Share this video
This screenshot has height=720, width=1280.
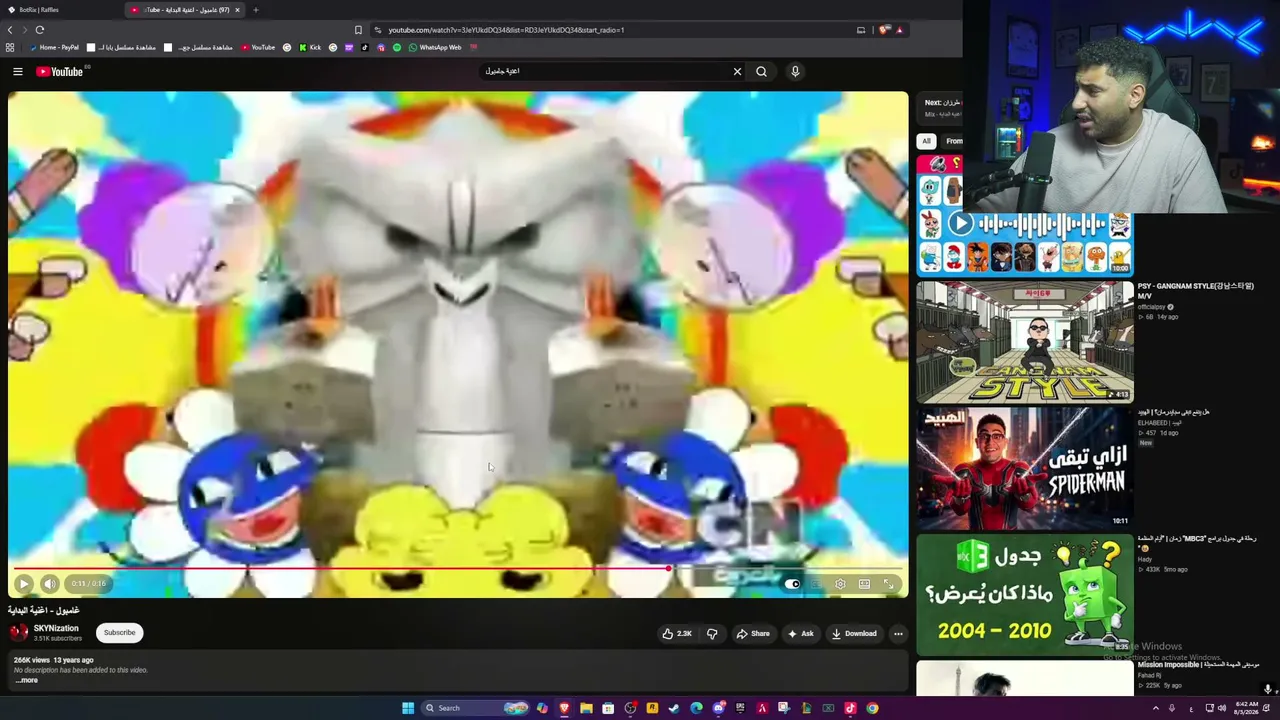(753, 633)
